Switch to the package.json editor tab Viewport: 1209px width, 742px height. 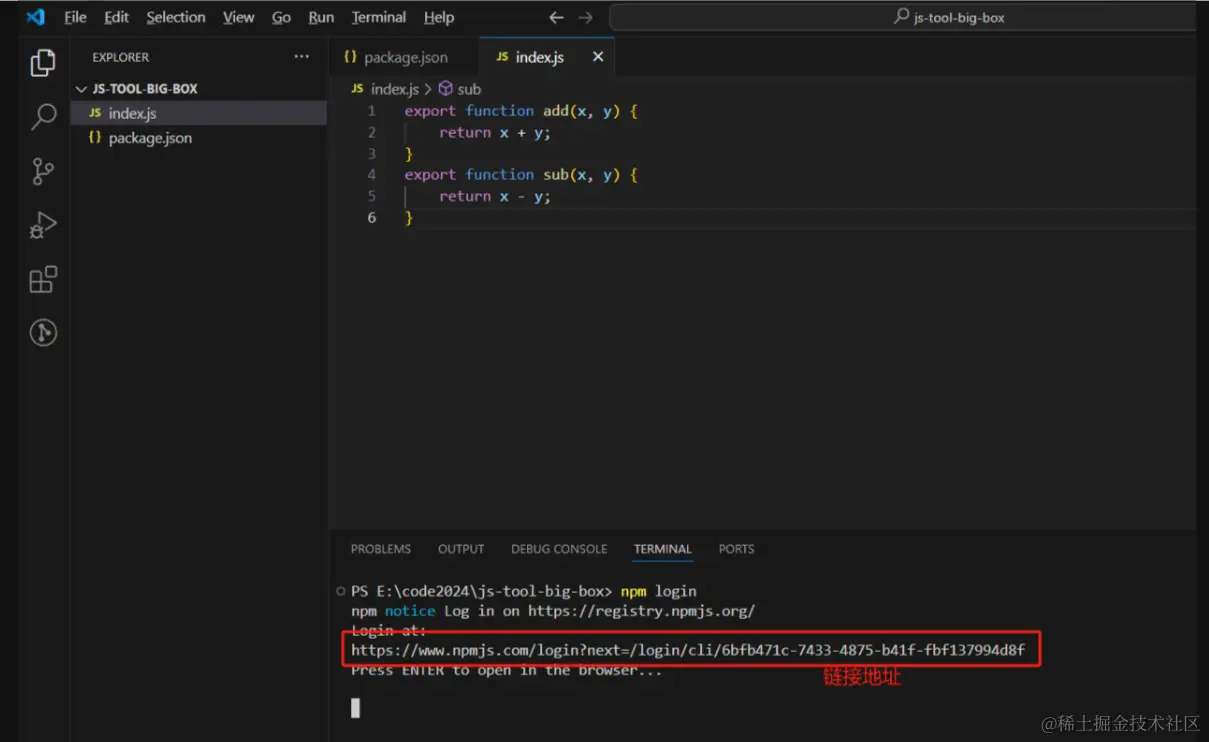coord(404,57)
